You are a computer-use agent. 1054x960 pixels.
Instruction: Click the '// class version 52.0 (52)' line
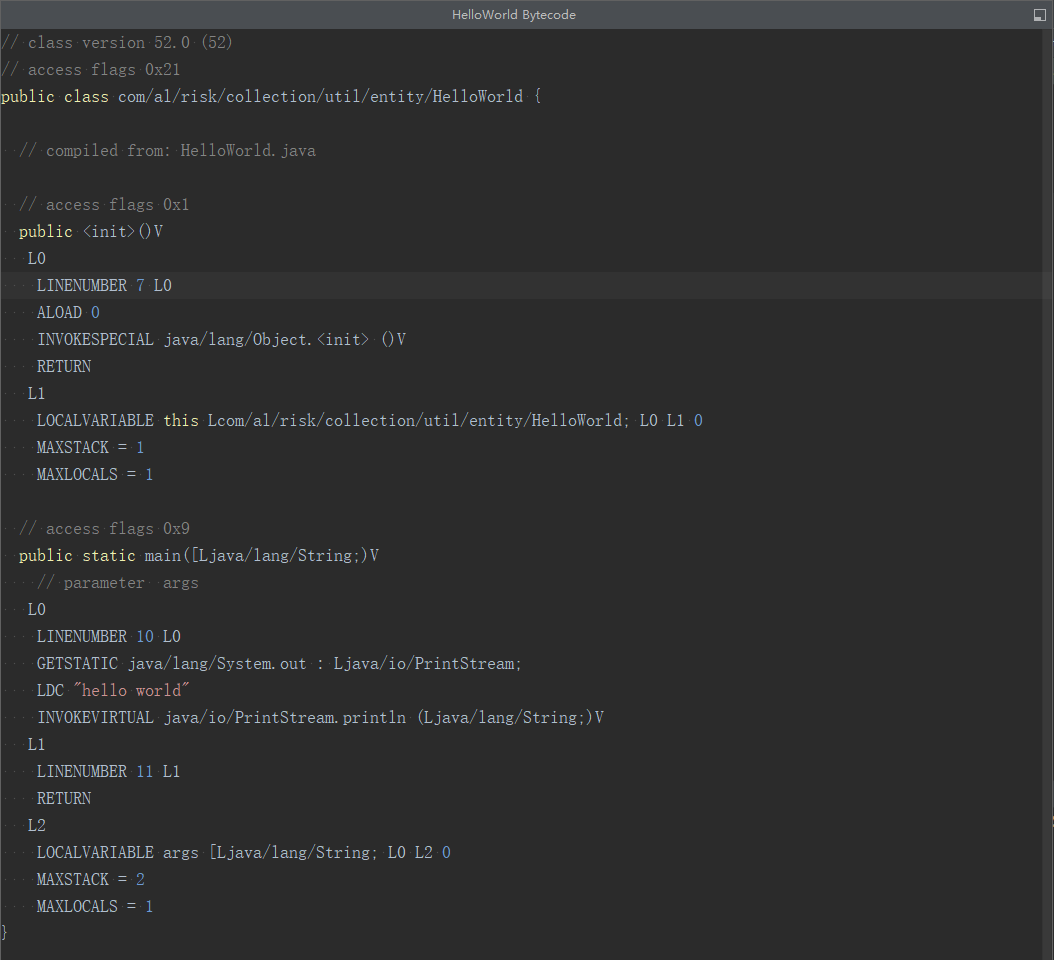coord(117,42)
